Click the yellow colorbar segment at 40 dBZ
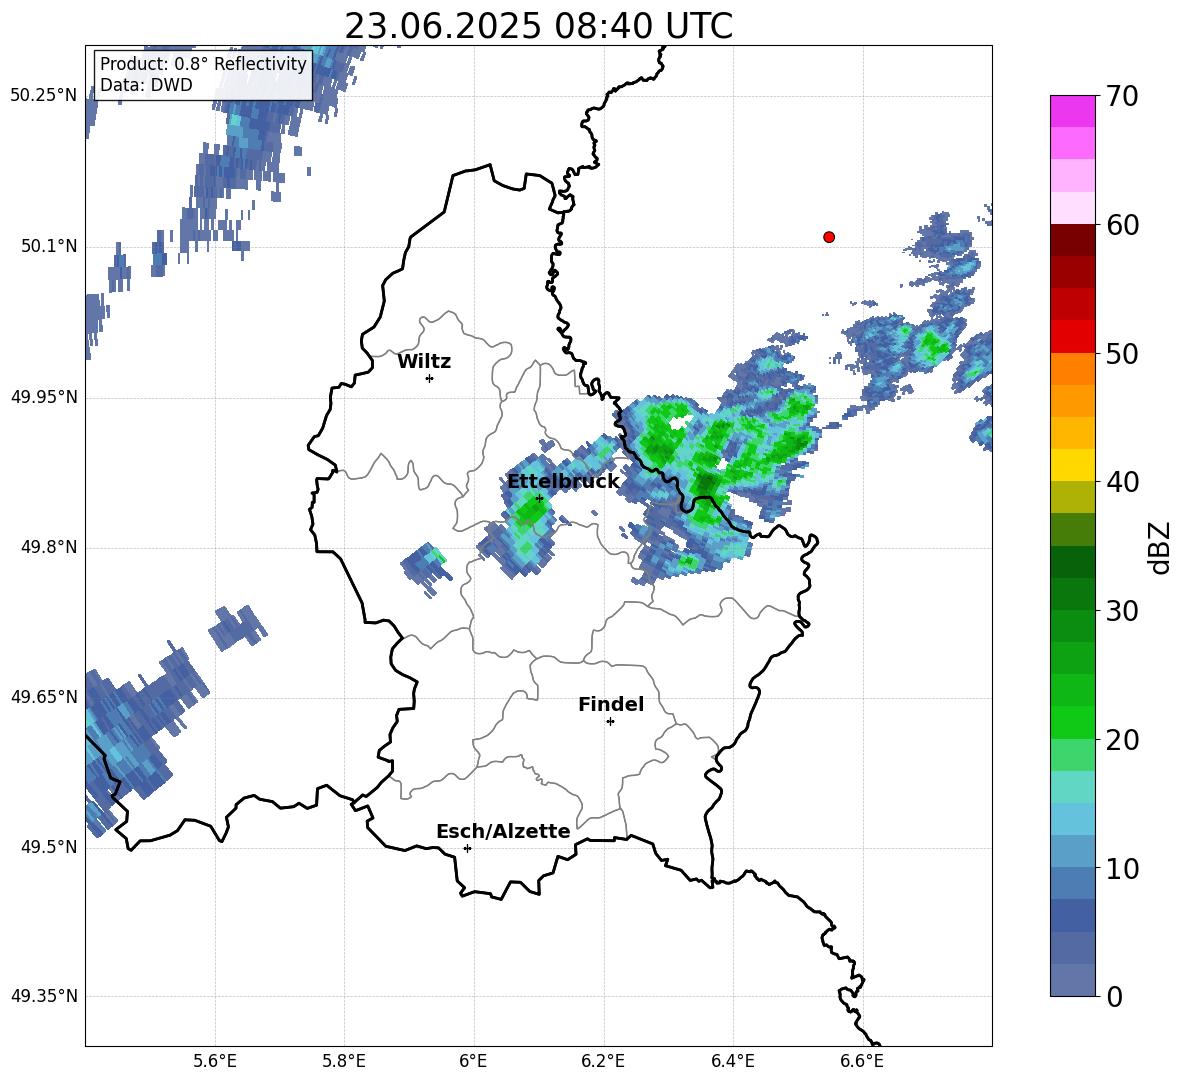 point(1072,465)
